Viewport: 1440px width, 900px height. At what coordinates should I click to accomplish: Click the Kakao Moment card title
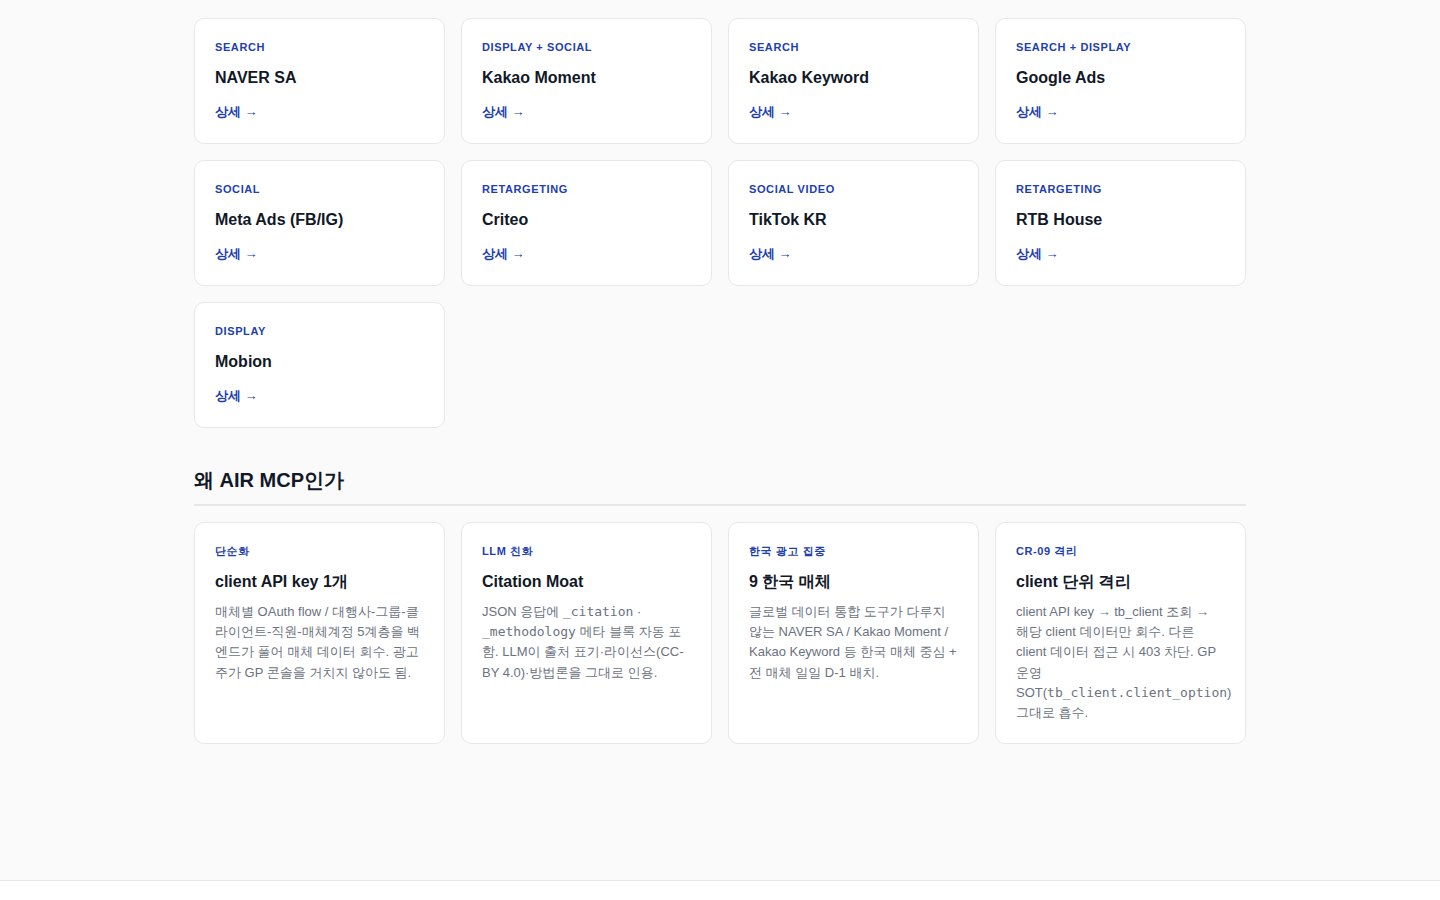539,77
